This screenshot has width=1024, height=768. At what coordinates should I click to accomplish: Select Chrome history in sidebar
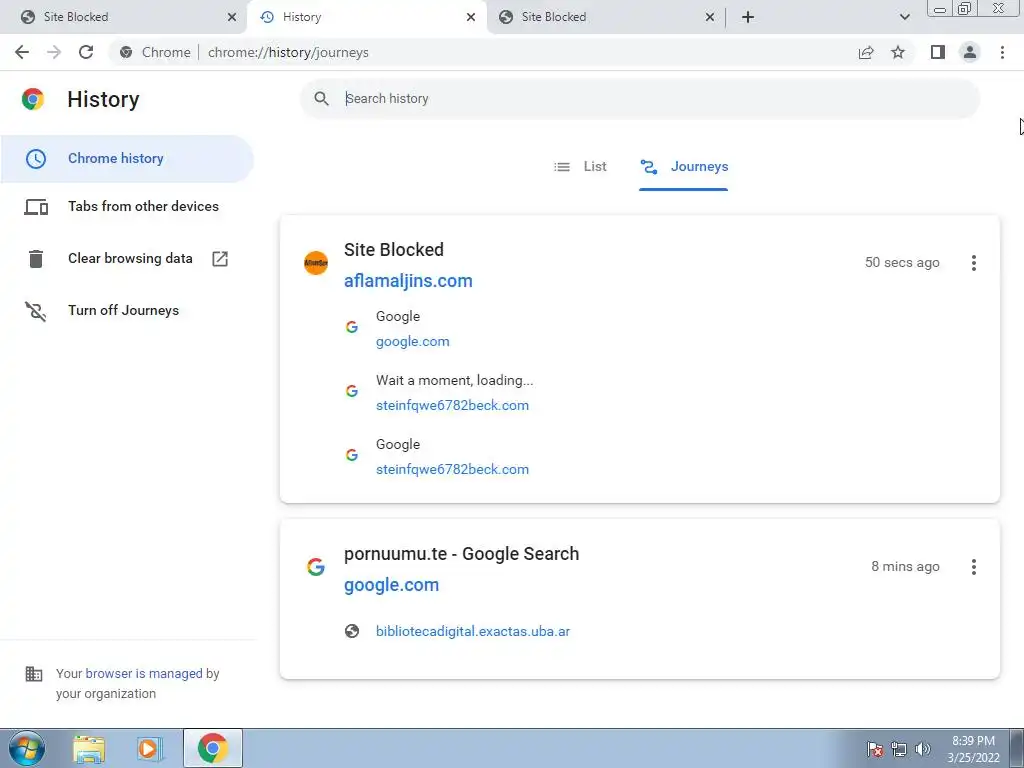click(x=127, y=159)
